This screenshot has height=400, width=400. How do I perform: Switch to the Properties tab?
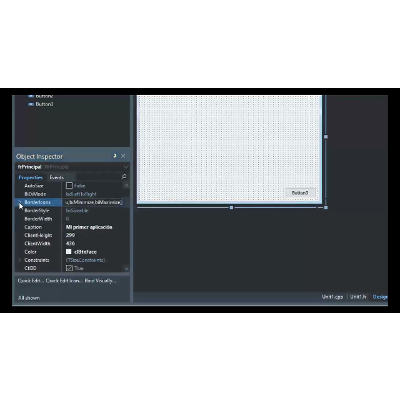(x=31, y=177)
